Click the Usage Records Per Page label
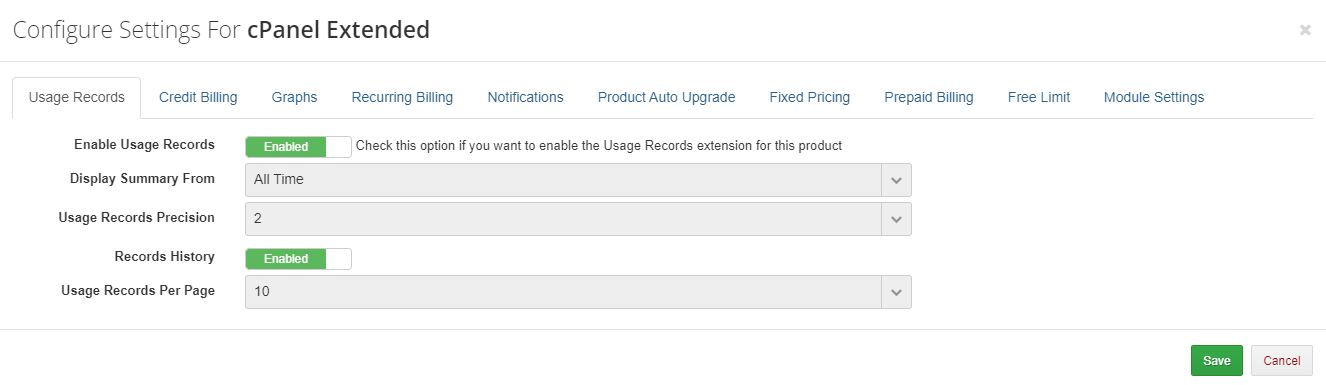The image size is (1326, 385). click(x=138, y=291)
